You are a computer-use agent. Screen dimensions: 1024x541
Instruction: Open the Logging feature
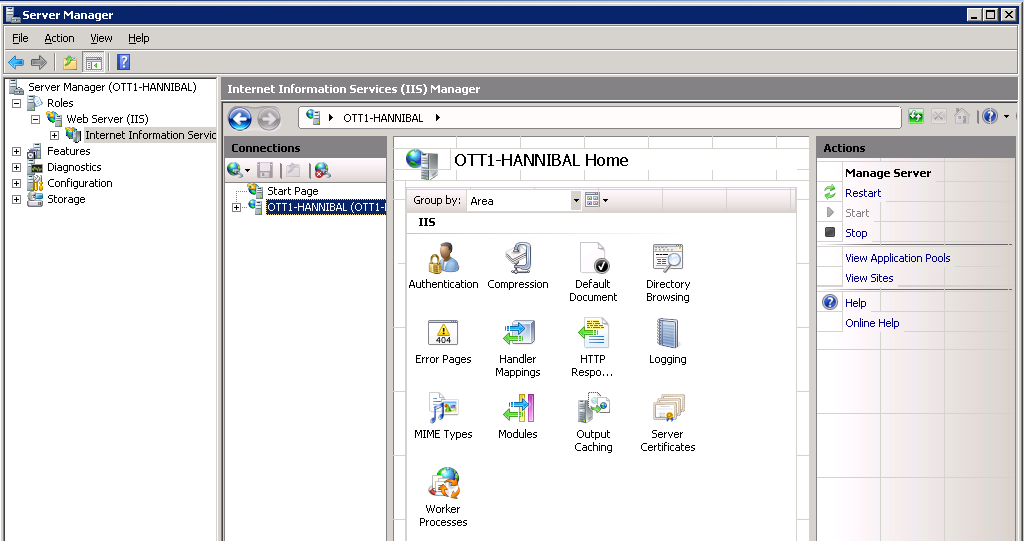point(667,335)
